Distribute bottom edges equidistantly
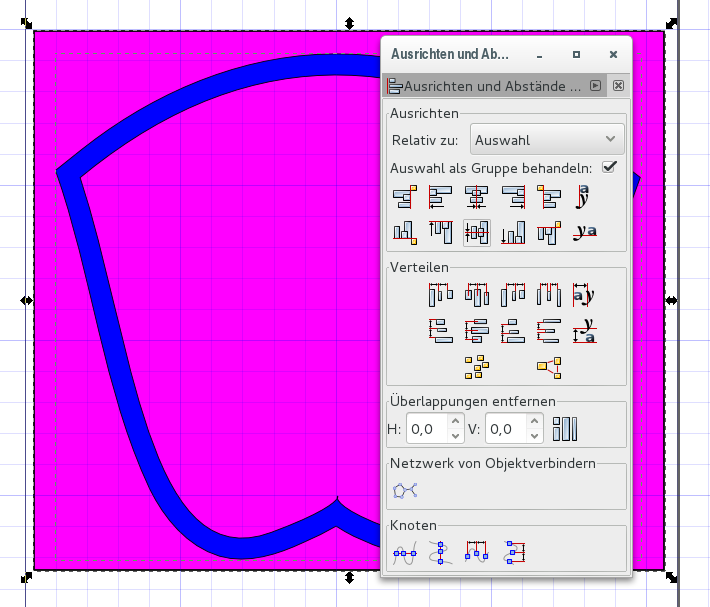This screenshot has width=710, height=607. pos(513,331)
